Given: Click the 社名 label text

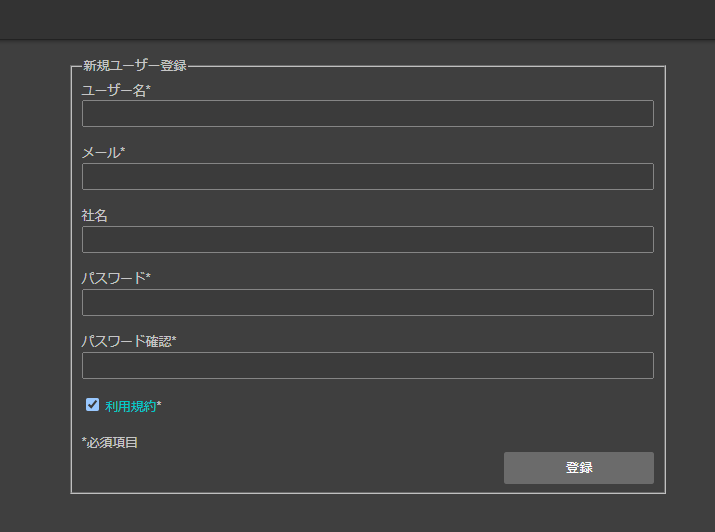Looking at the screenshot, I should (94, 215).
